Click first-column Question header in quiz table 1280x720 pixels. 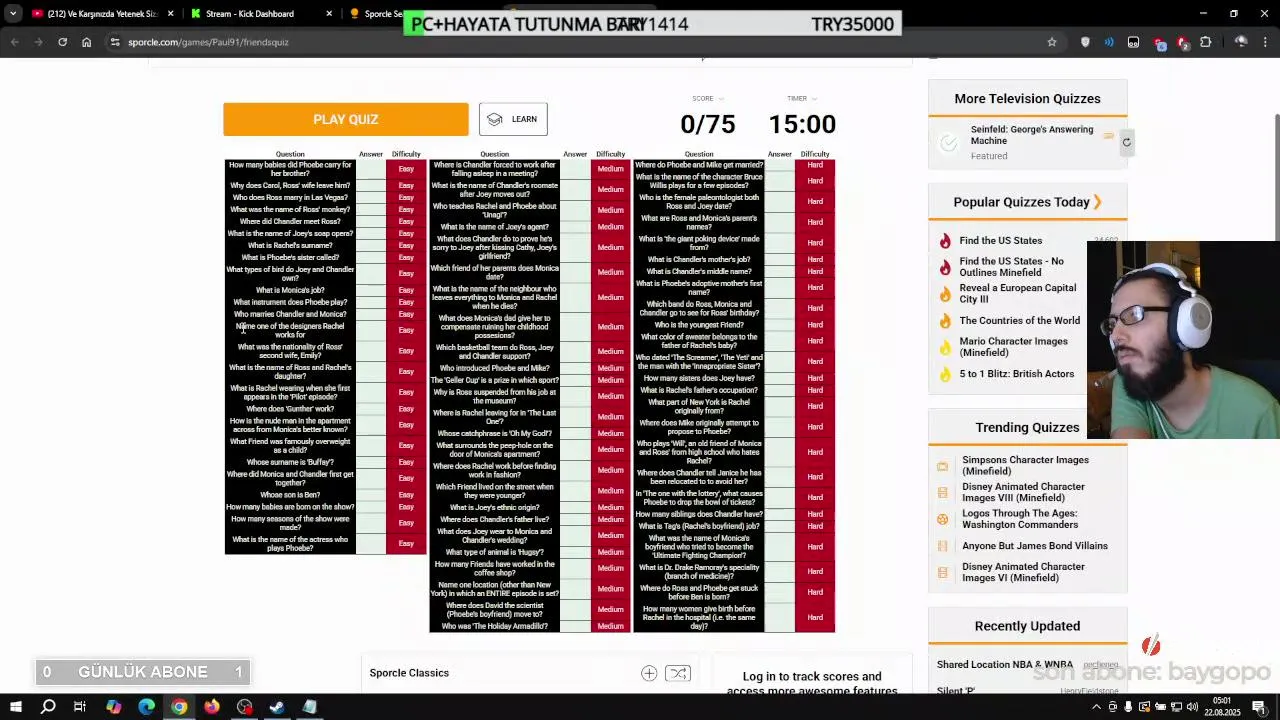point(290,154)
